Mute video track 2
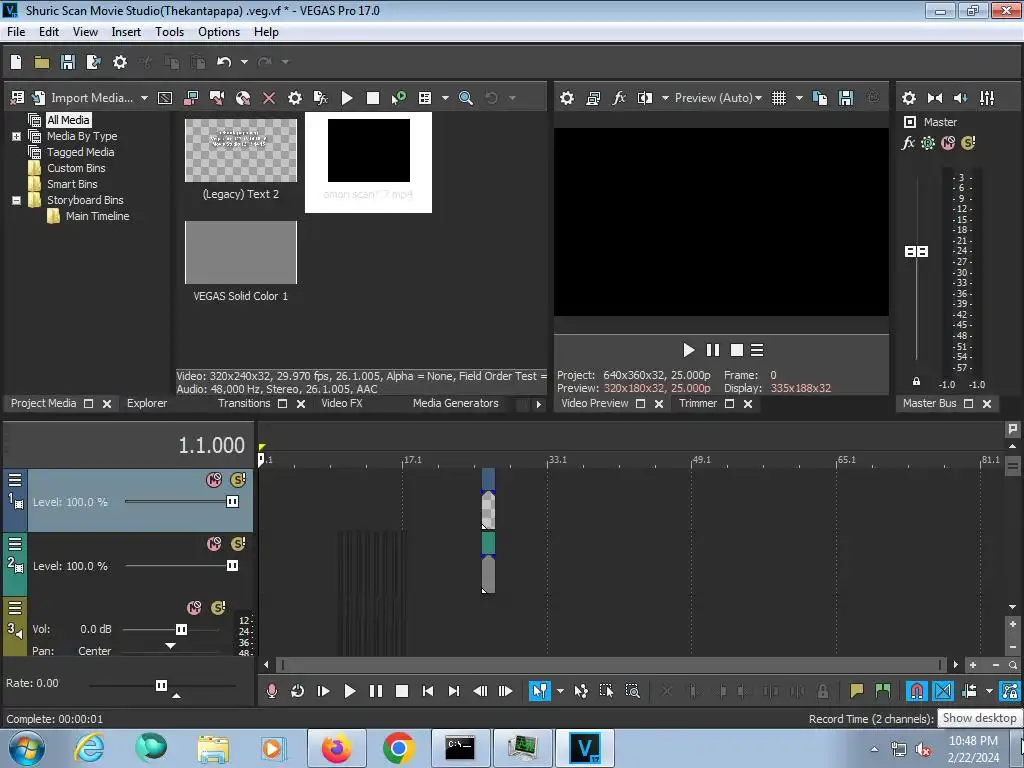 click(x=214, y=544)
